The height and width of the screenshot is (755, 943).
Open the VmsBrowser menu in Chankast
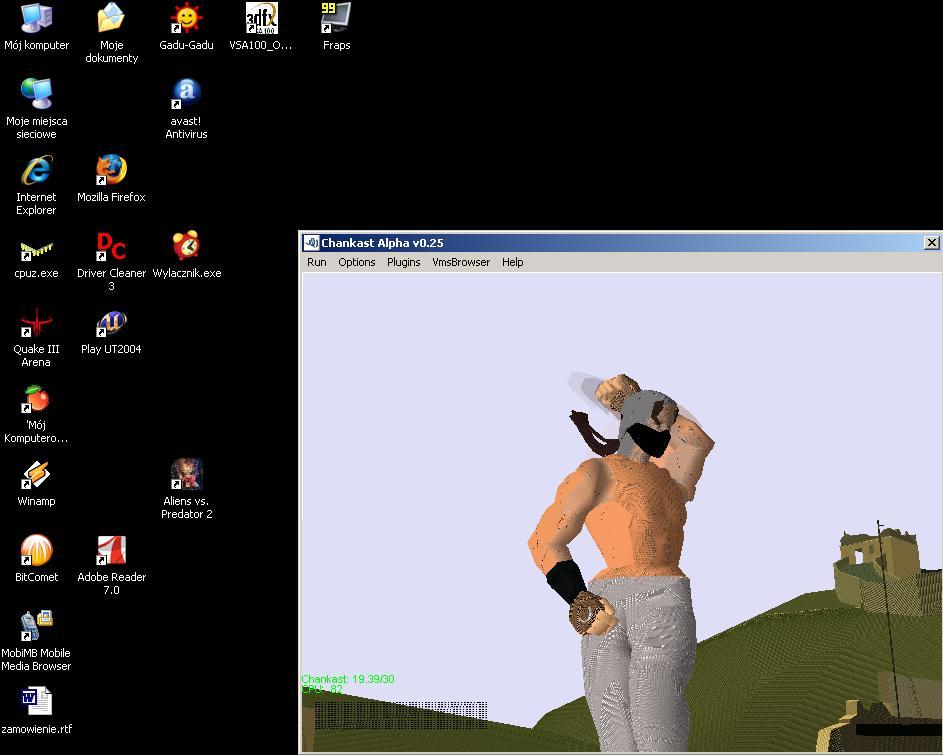(461, 262)
